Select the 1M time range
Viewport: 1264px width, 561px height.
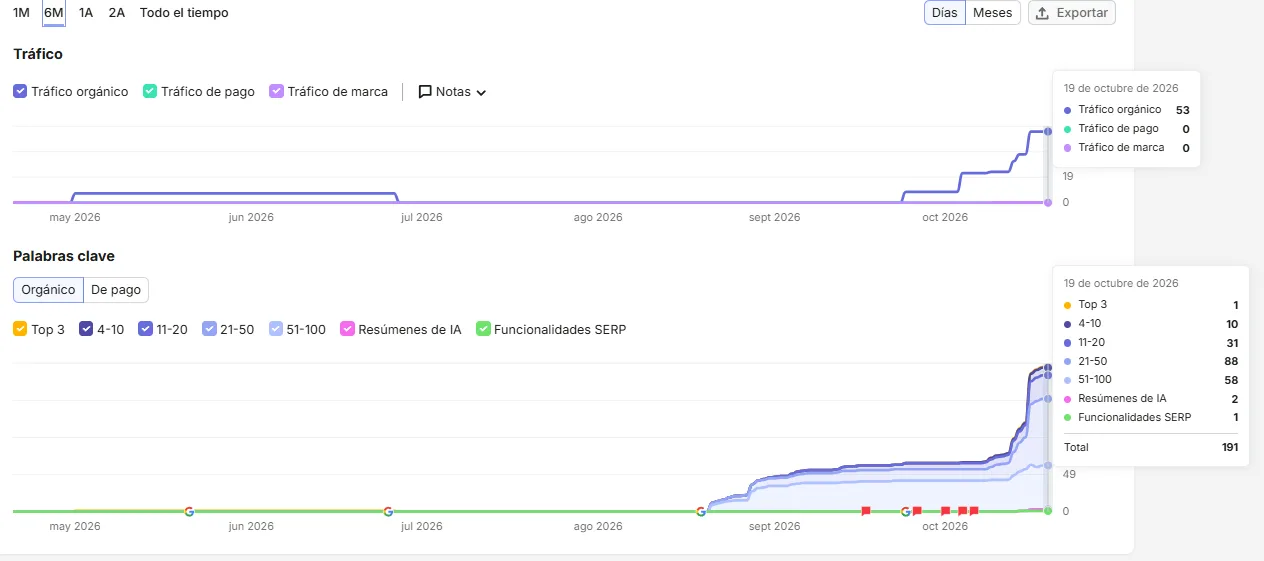(21, 13)
